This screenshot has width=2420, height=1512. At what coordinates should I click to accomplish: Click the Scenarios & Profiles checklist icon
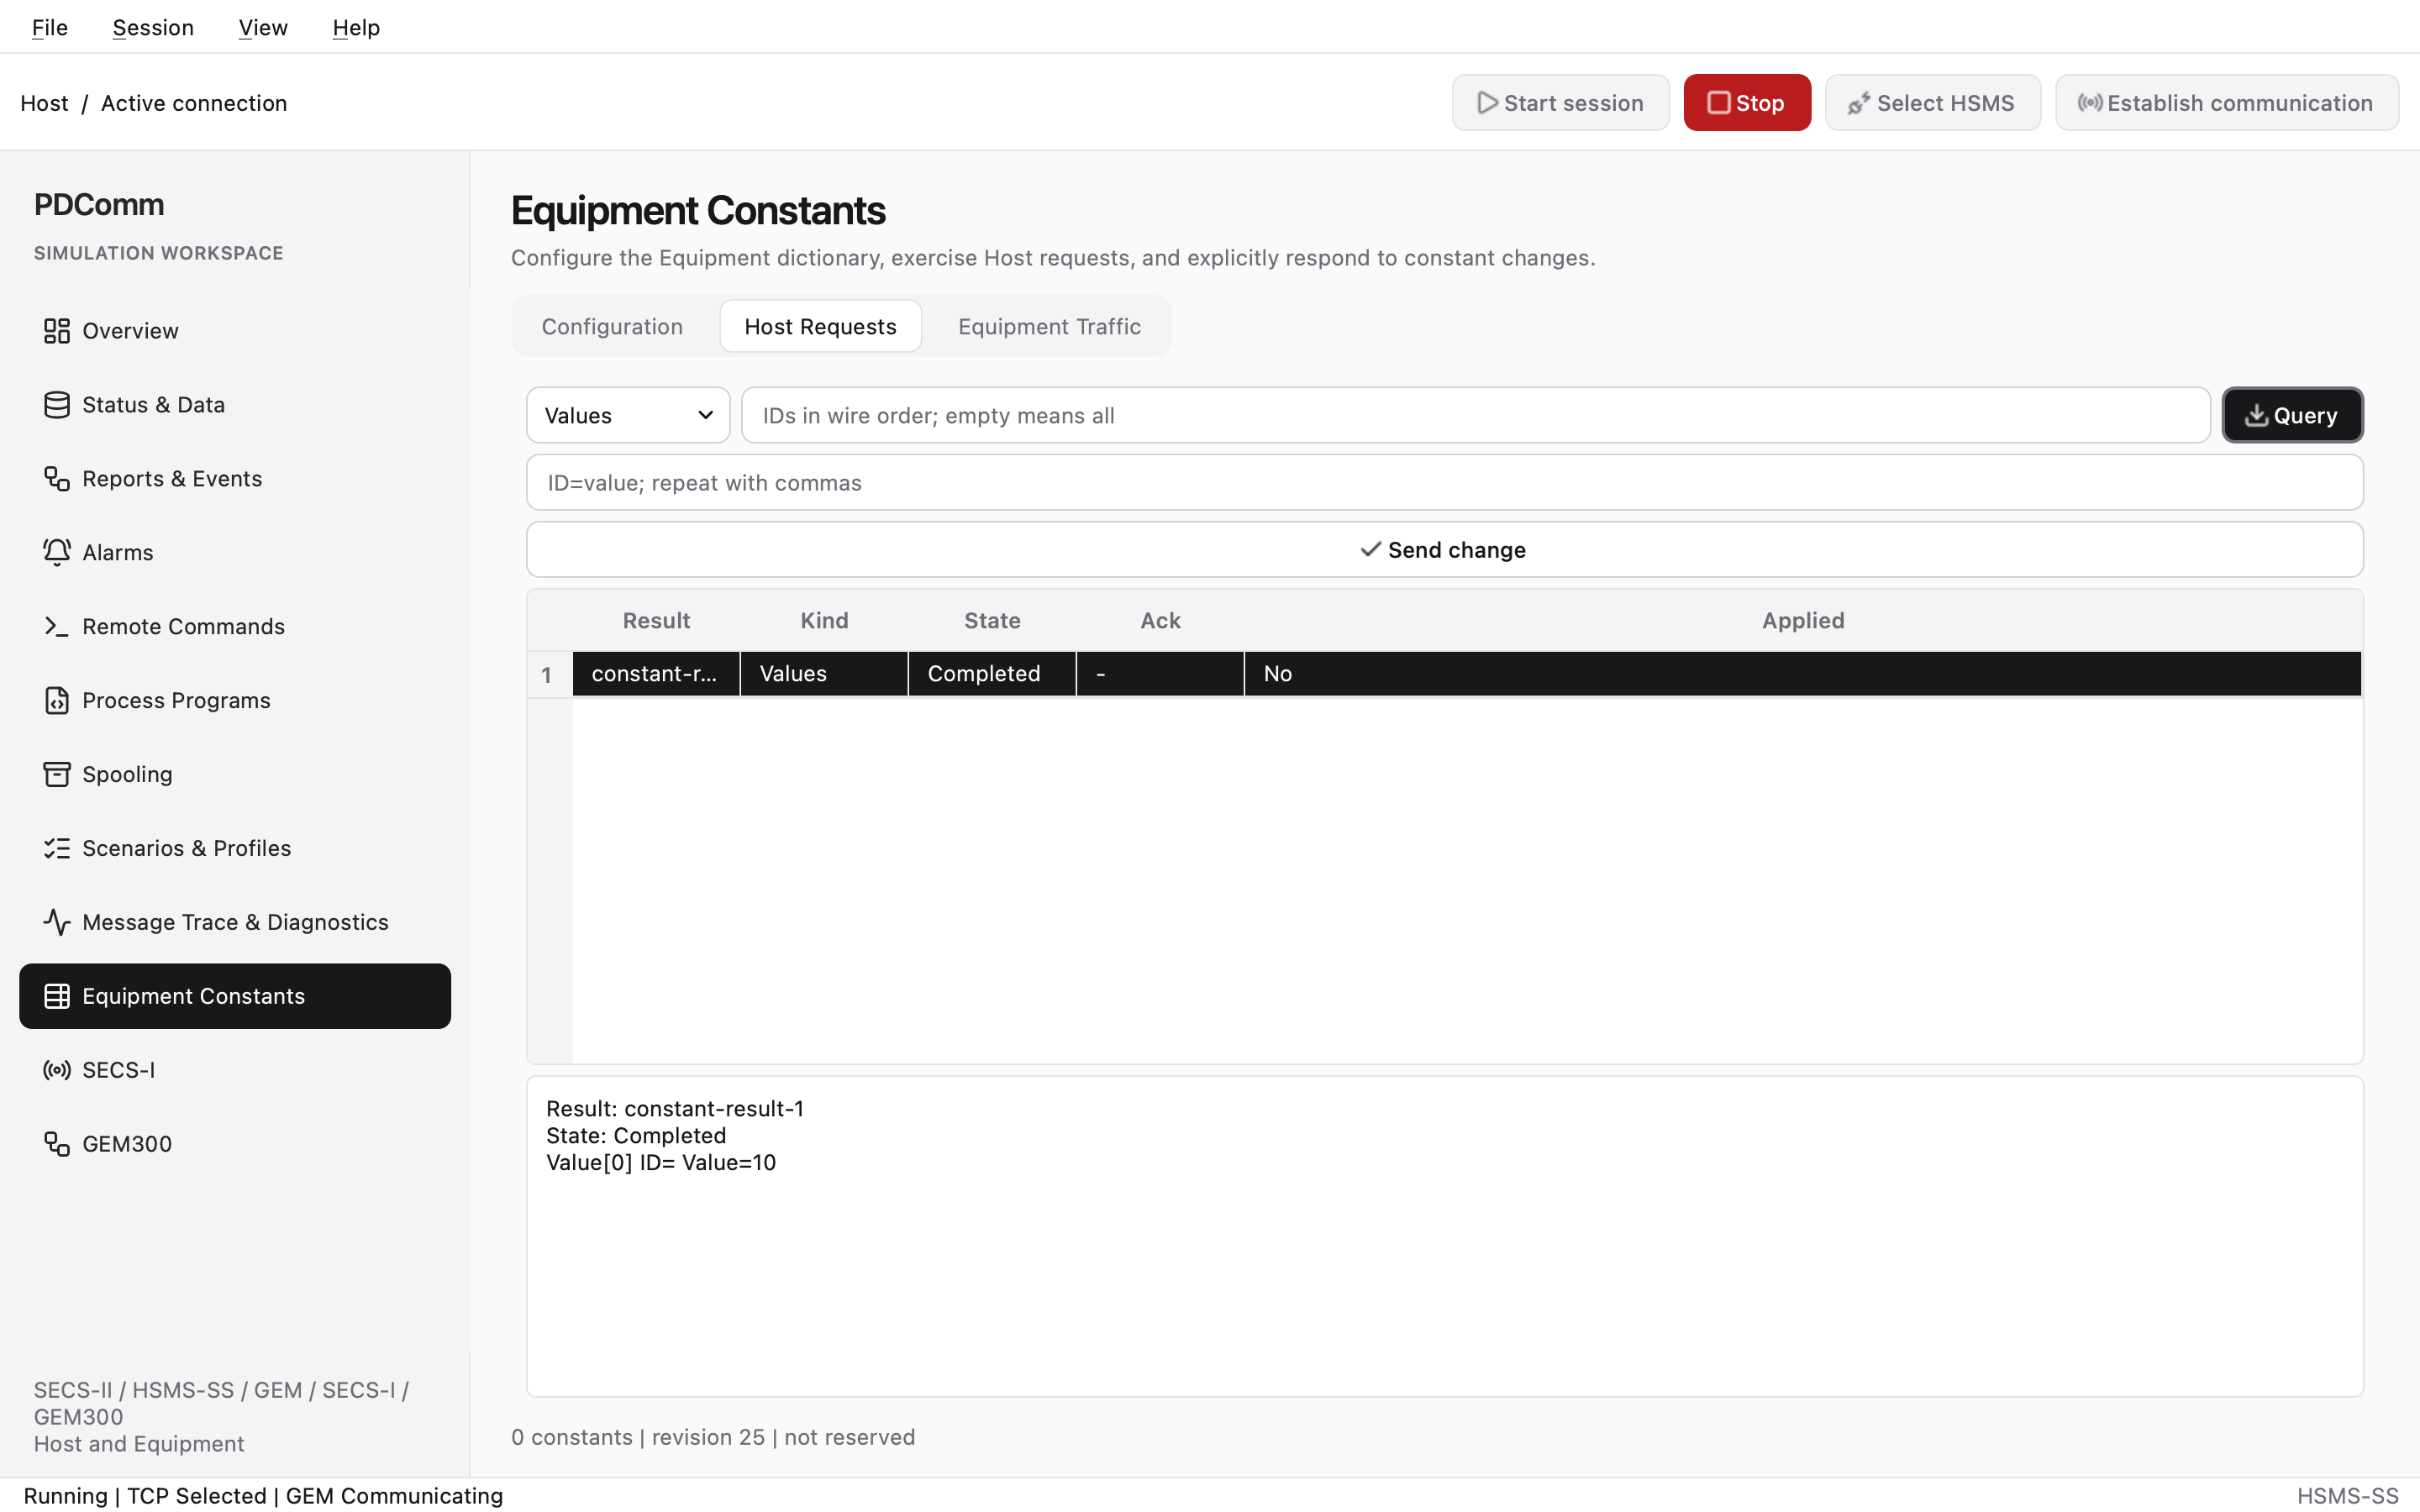pos(57,849)
